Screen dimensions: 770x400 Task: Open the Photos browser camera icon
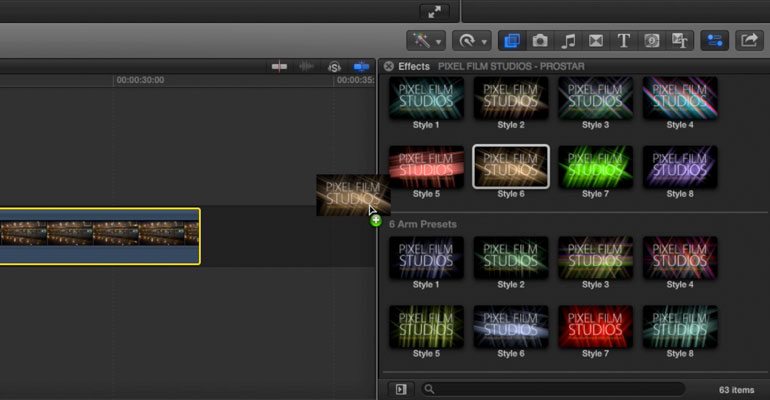coord(540,41)
